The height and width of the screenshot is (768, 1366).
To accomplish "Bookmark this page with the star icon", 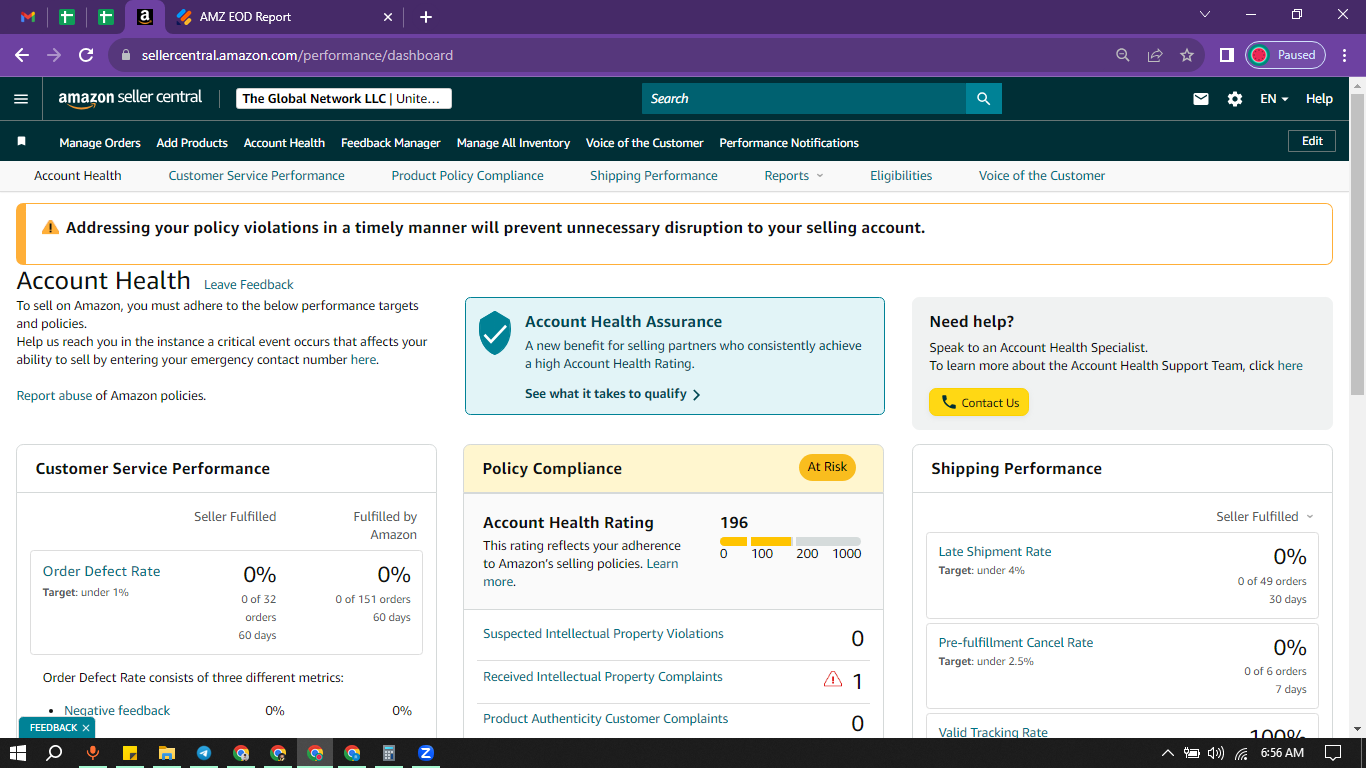I will [1187, 55].
